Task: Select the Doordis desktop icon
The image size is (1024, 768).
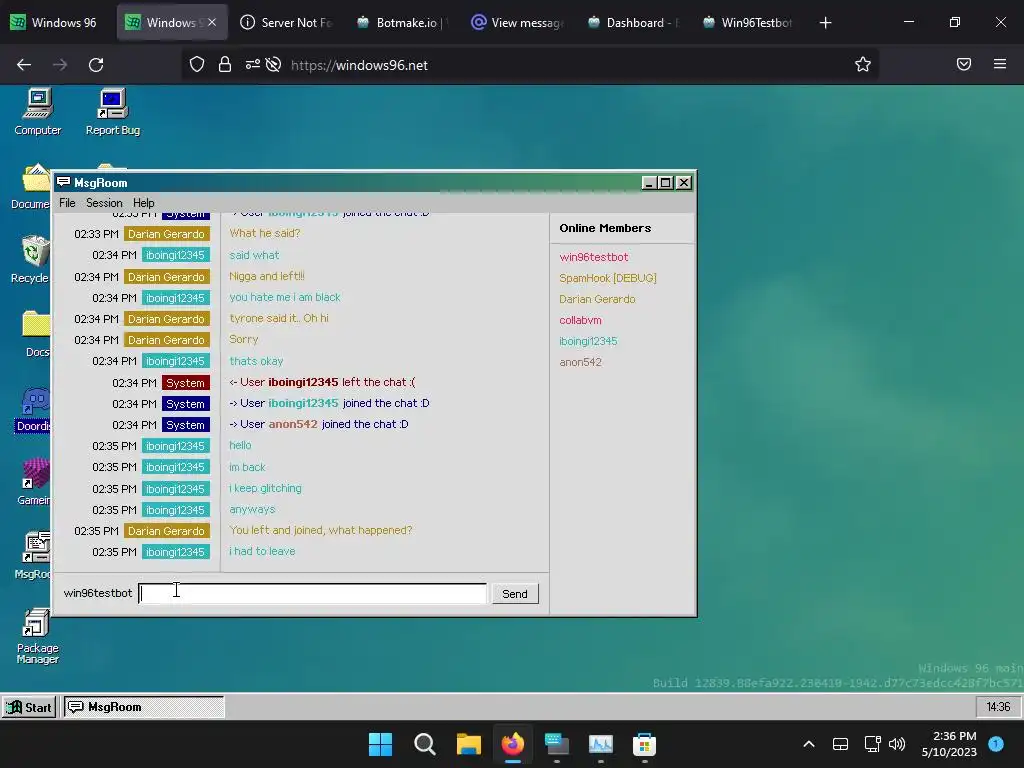Action: pyautogui.click(x=33, y=409)
